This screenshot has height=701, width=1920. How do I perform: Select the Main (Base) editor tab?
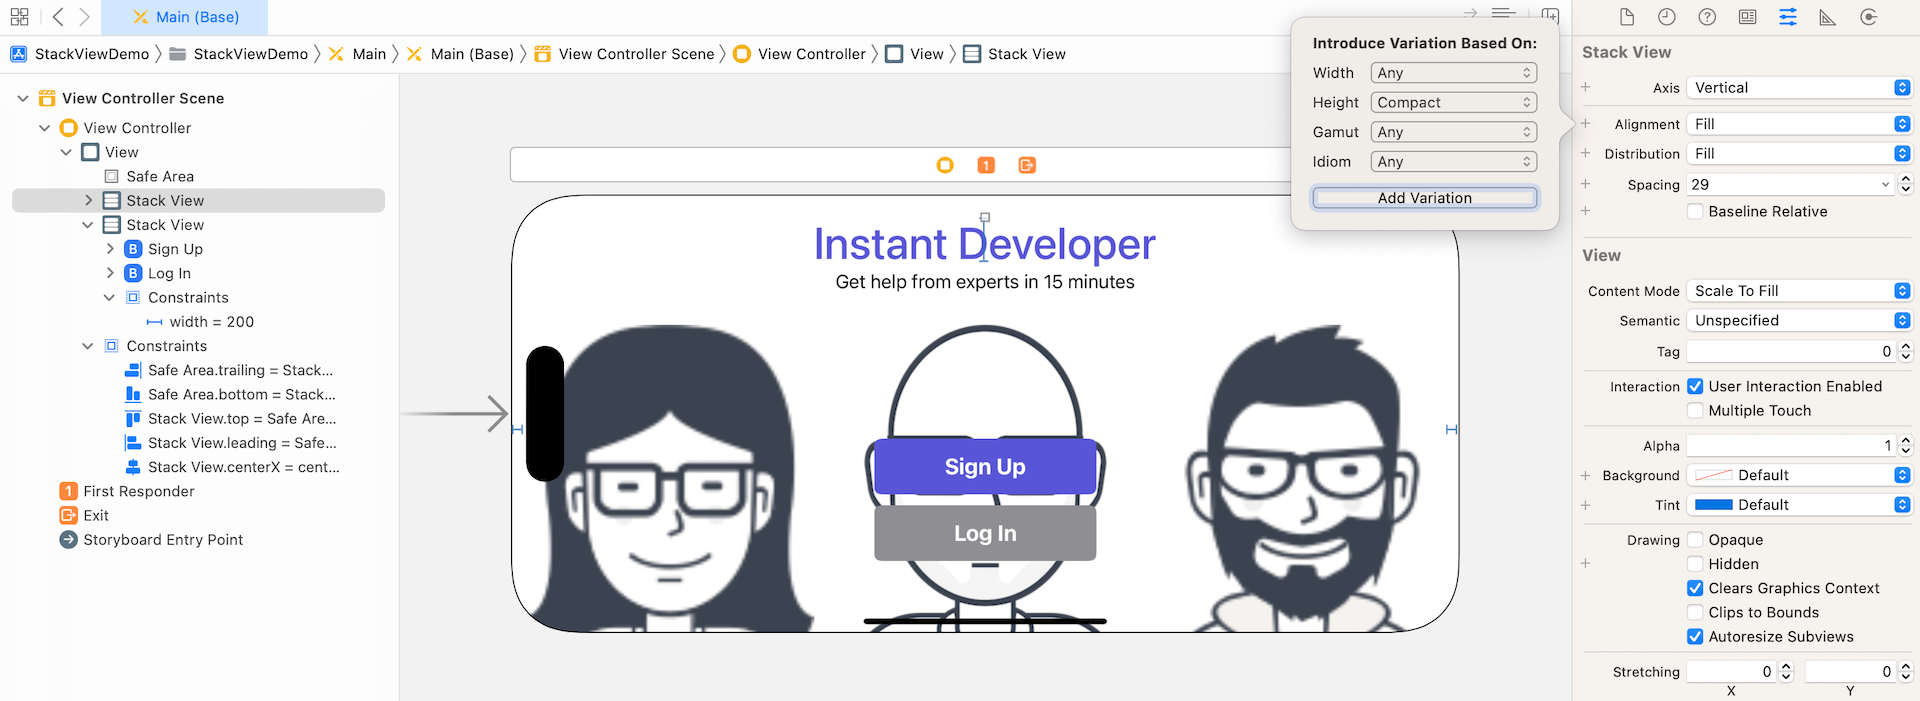pos(185,17)
